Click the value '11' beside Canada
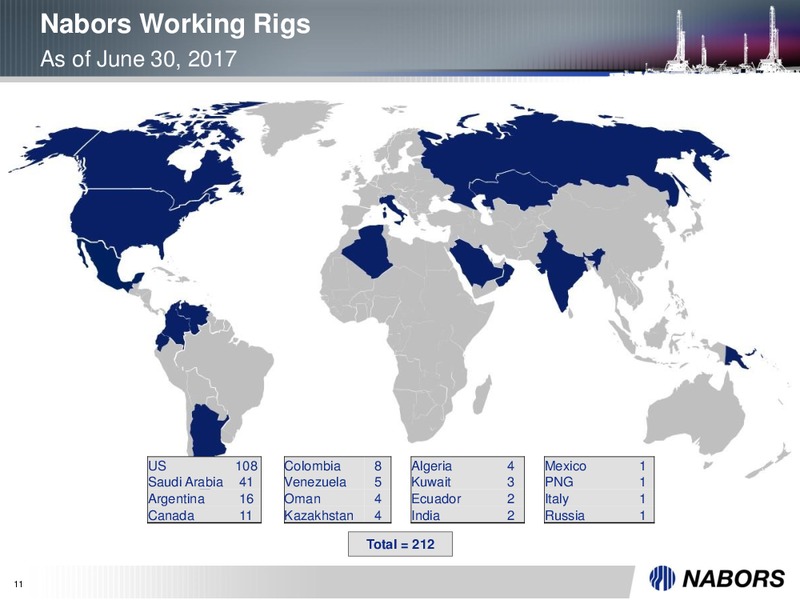Image resolution: width=800 pixels, height=600 pixels. tap(246, 515)
